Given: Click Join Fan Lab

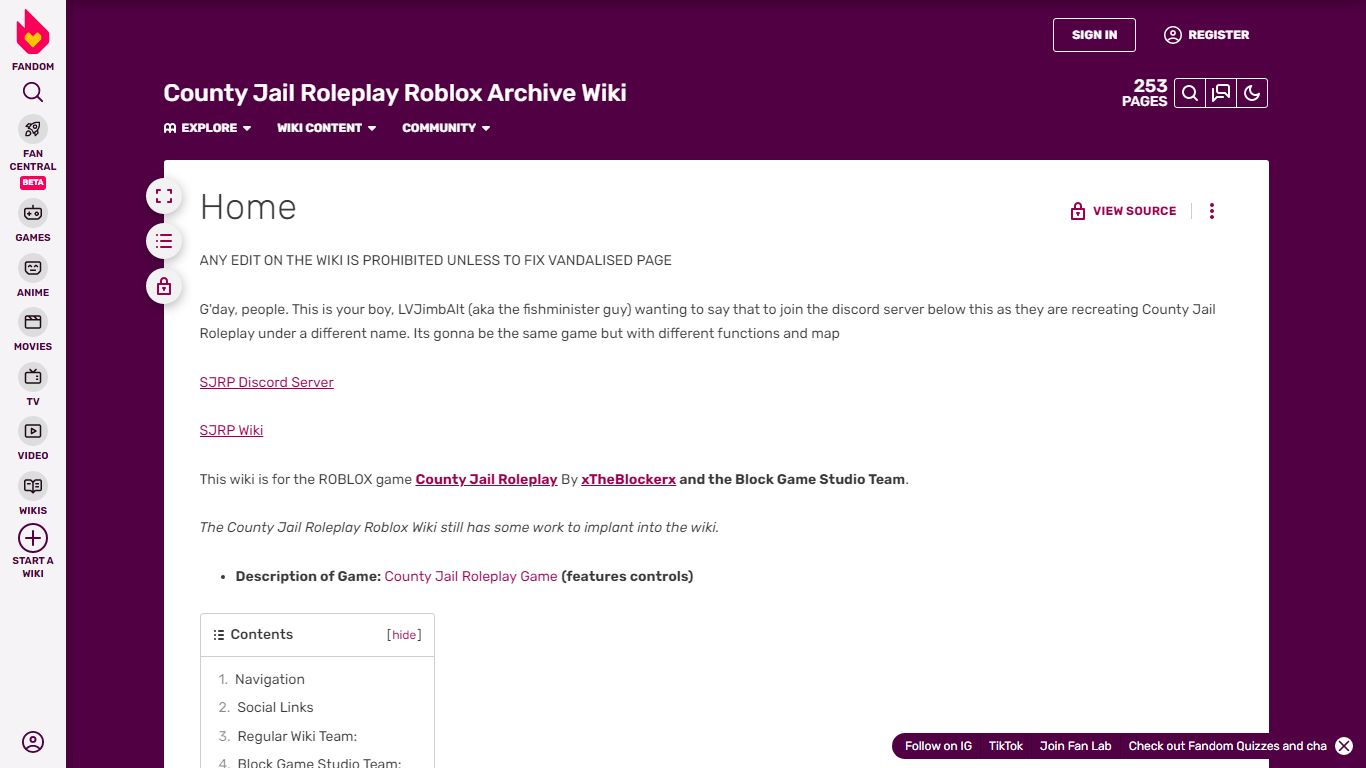Looking at the screenshot, I should pyautogui.click(x=1075, y=746).
